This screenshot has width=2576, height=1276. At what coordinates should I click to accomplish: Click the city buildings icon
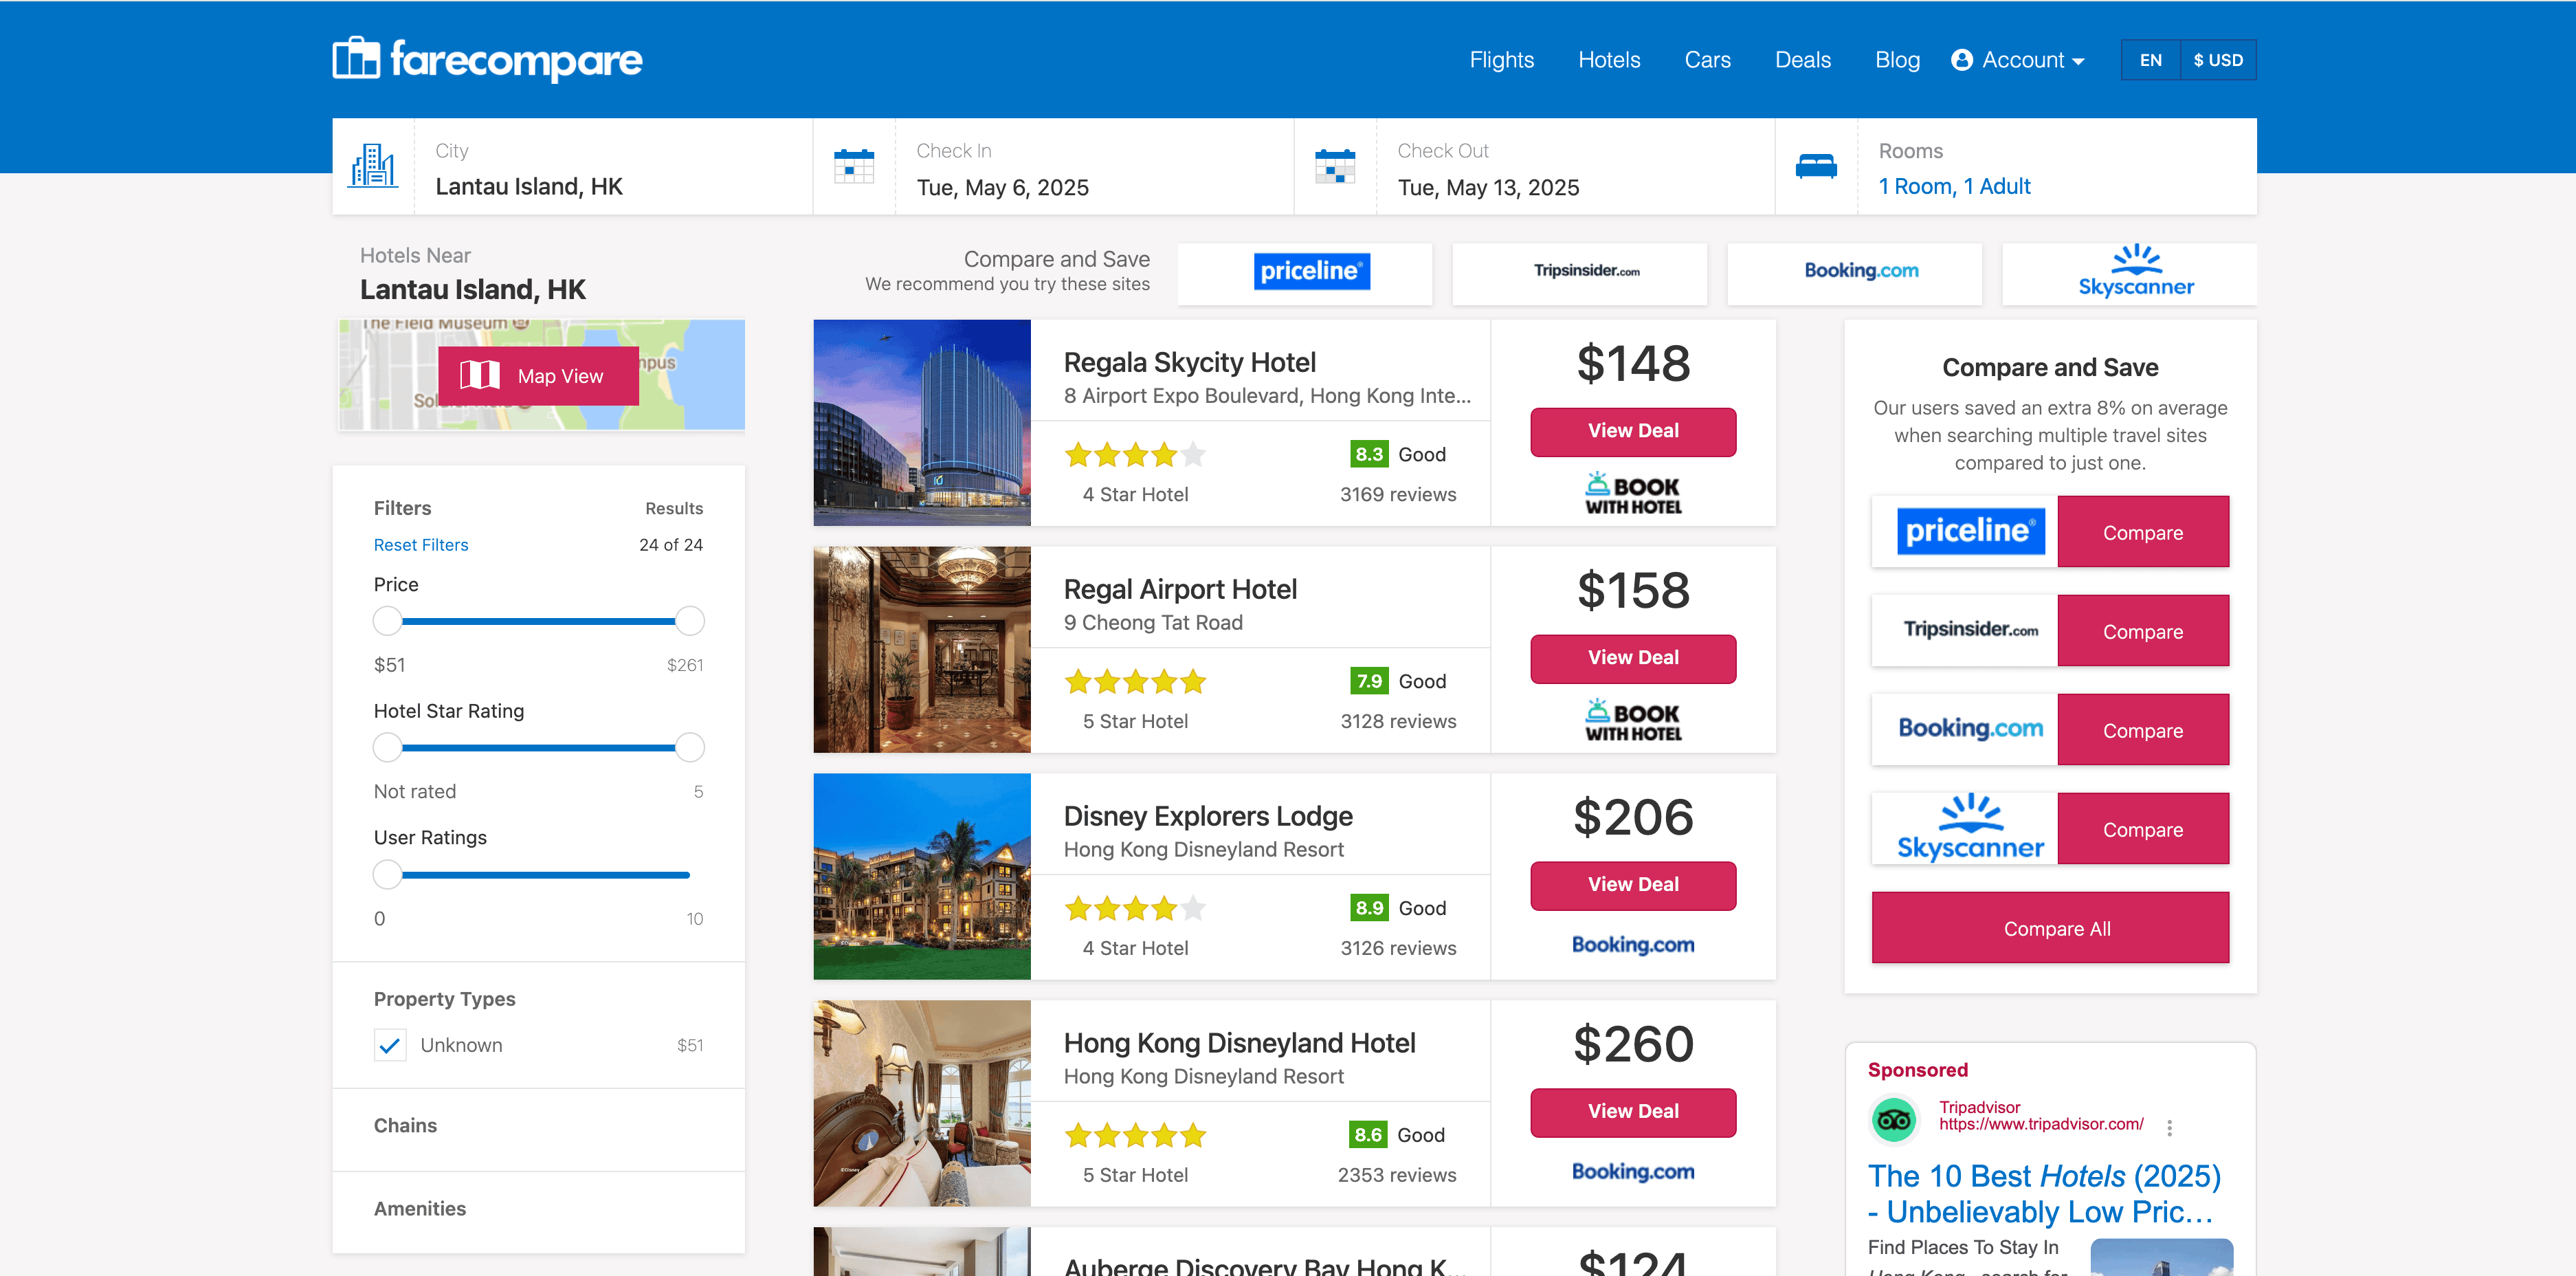(373, 166)
